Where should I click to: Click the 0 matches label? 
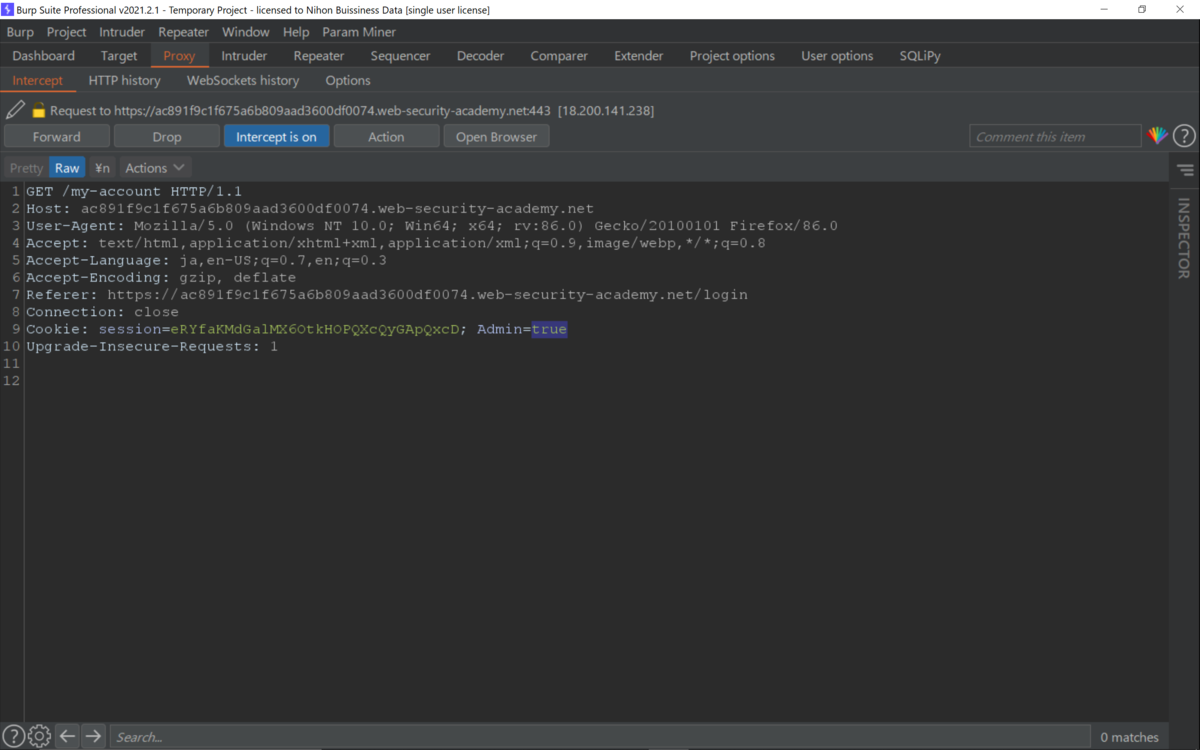pyautogui.click(x=1129, y=737)
